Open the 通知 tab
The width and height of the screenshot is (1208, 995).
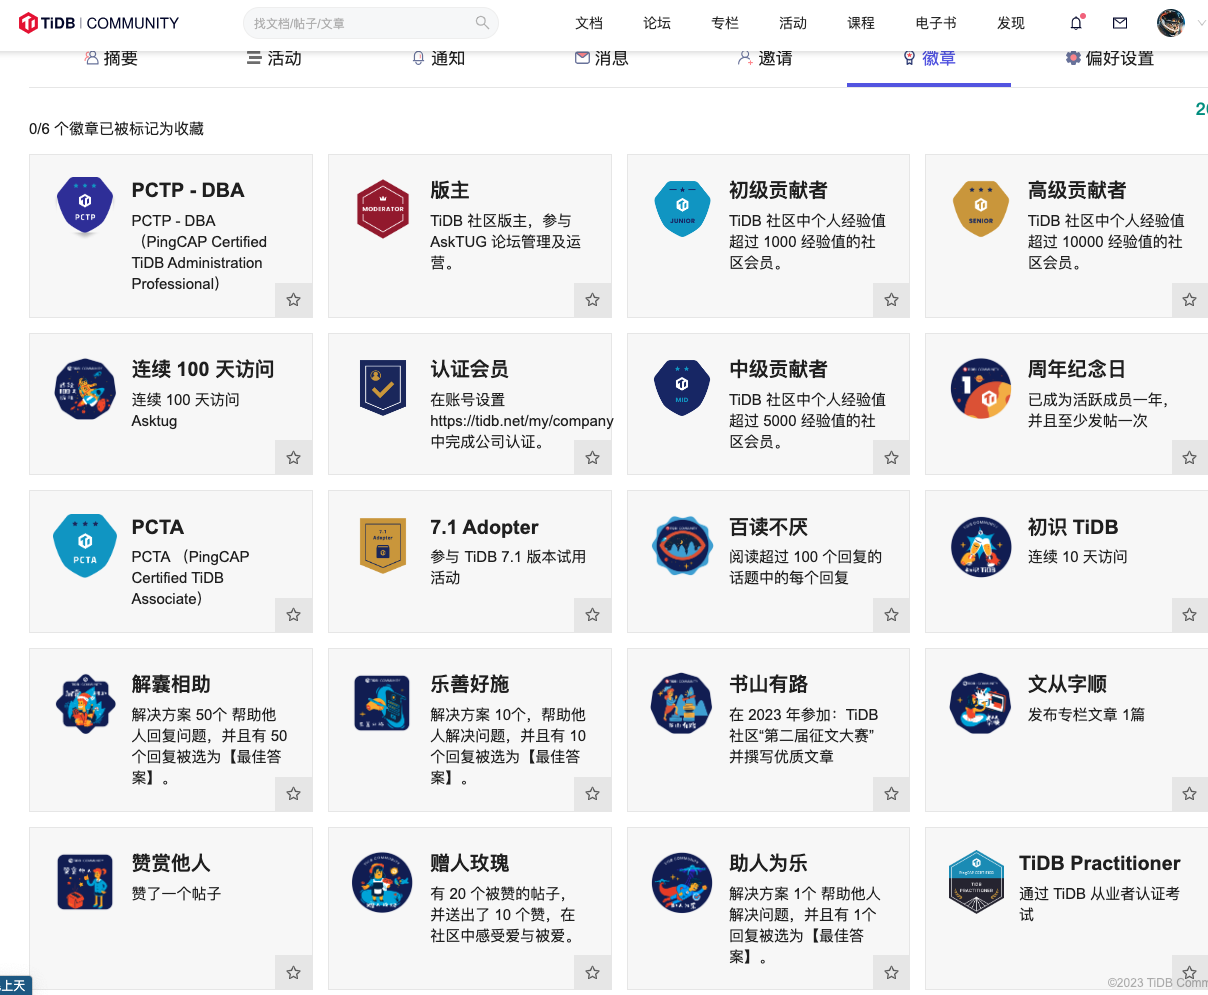click(438, 59)
